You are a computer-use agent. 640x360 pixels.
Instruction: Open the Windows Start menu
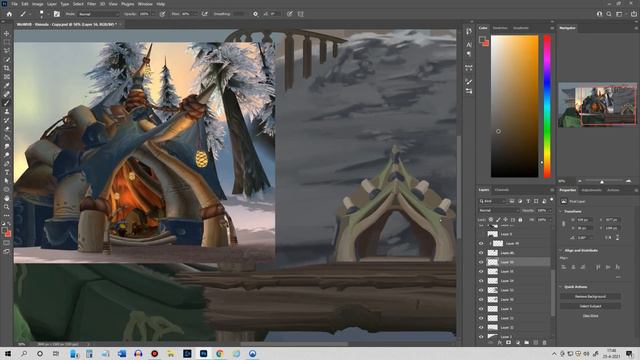(x=8, y=353)
